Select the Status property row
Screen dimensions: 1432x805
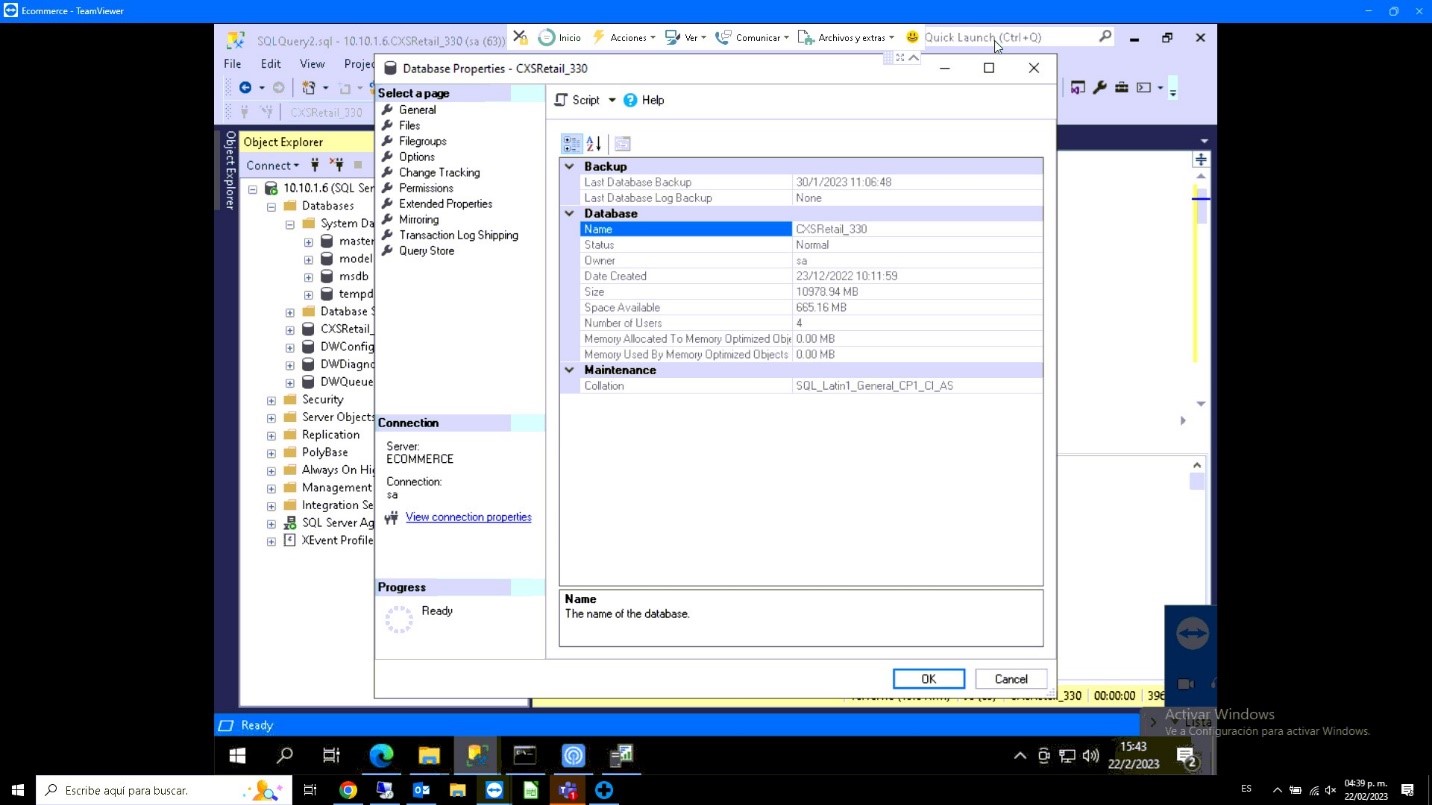pos(811,245)
